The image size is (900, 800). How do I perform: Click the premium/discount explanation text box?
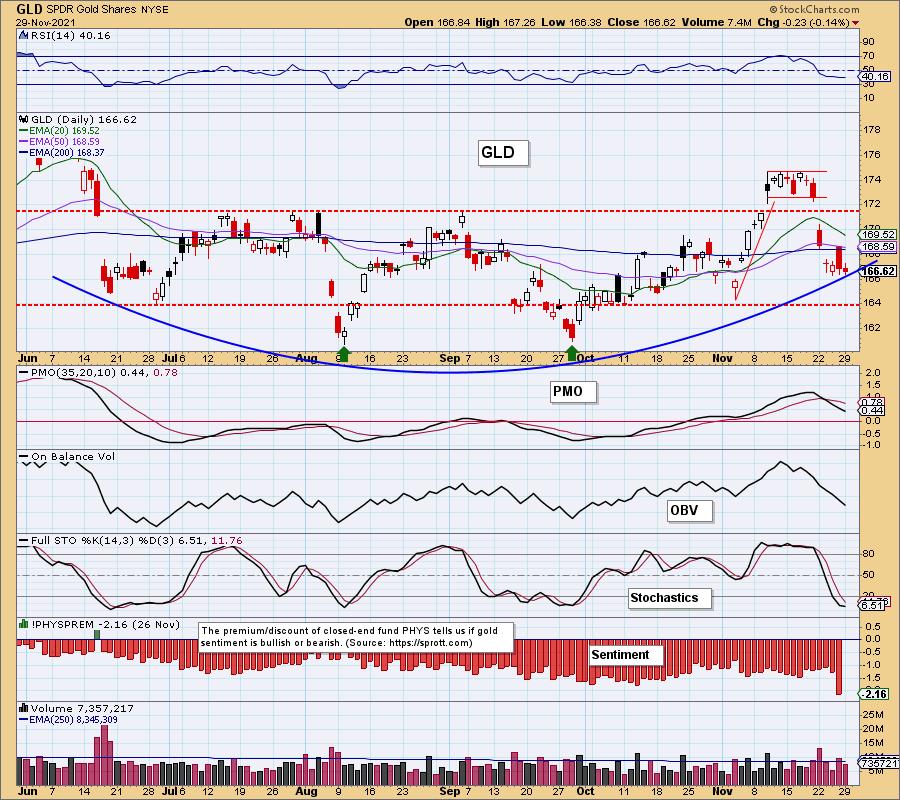[x=356, y=637]
